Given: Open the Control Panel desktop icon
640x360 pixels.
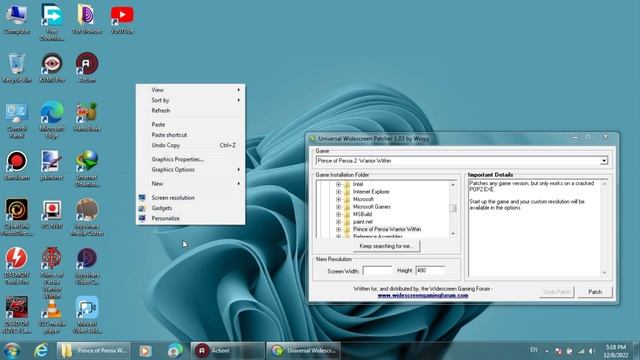Looking at the screenshot, I should point(17,120).
